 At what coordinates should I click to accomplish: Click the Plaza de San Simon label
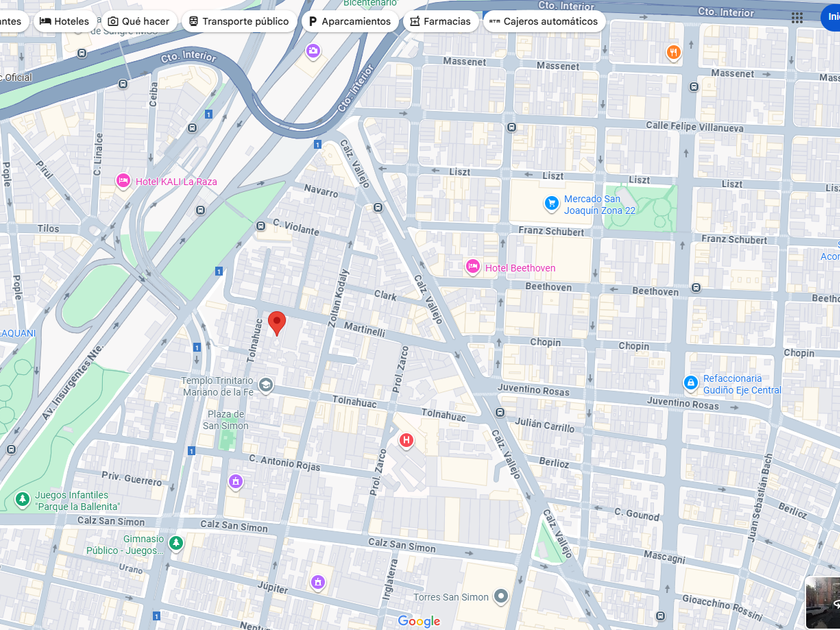pyautogui.click(x=225, y=420)
